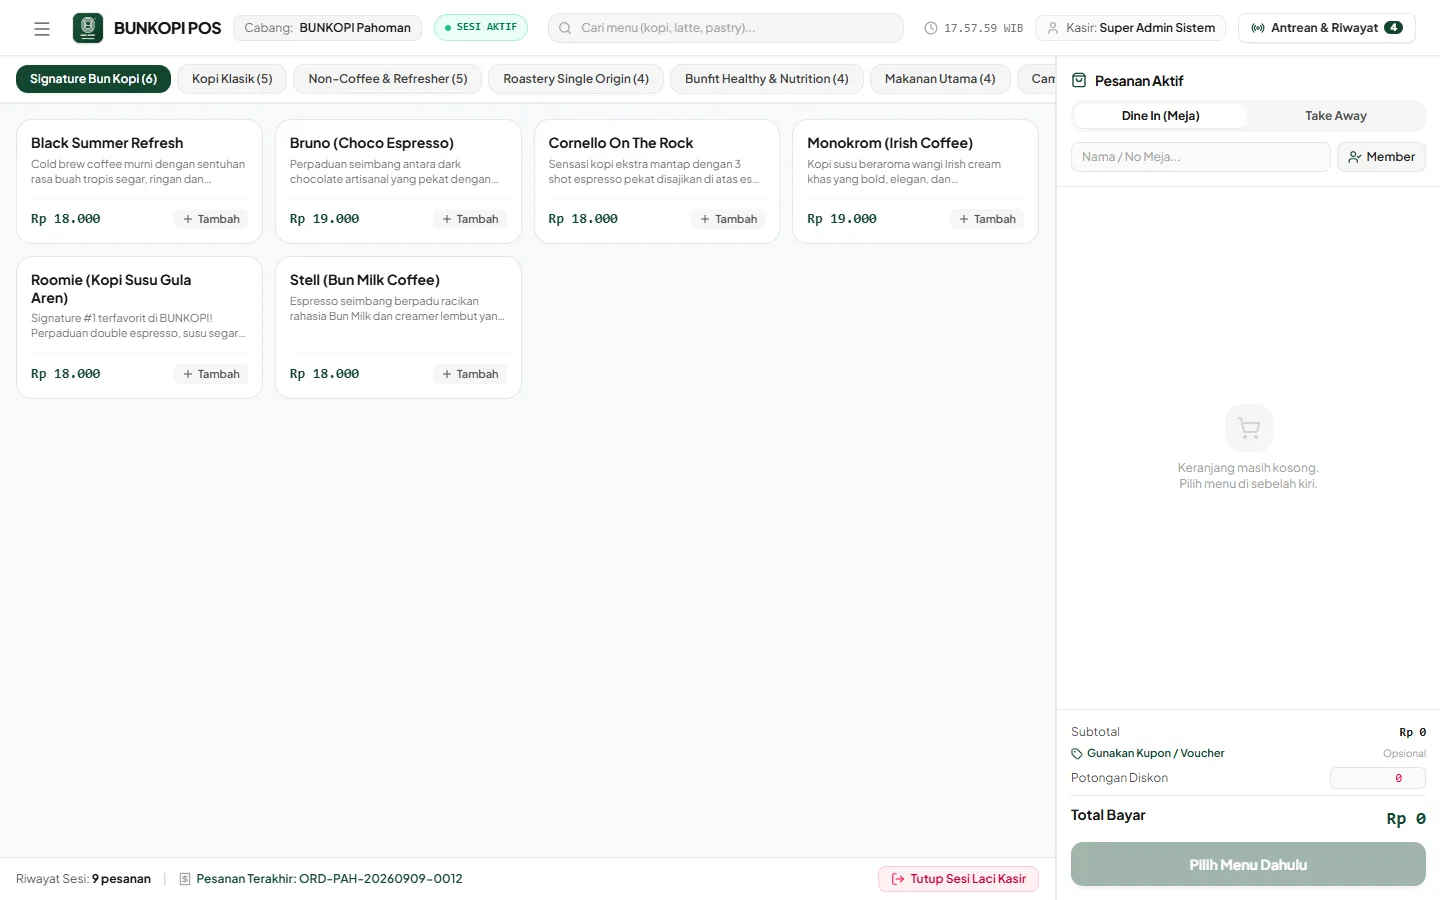This screenshot has width=1440, height=900.
Task: Click the exit icon on Tutup Sesi
Action: click(x=898, y=879)
